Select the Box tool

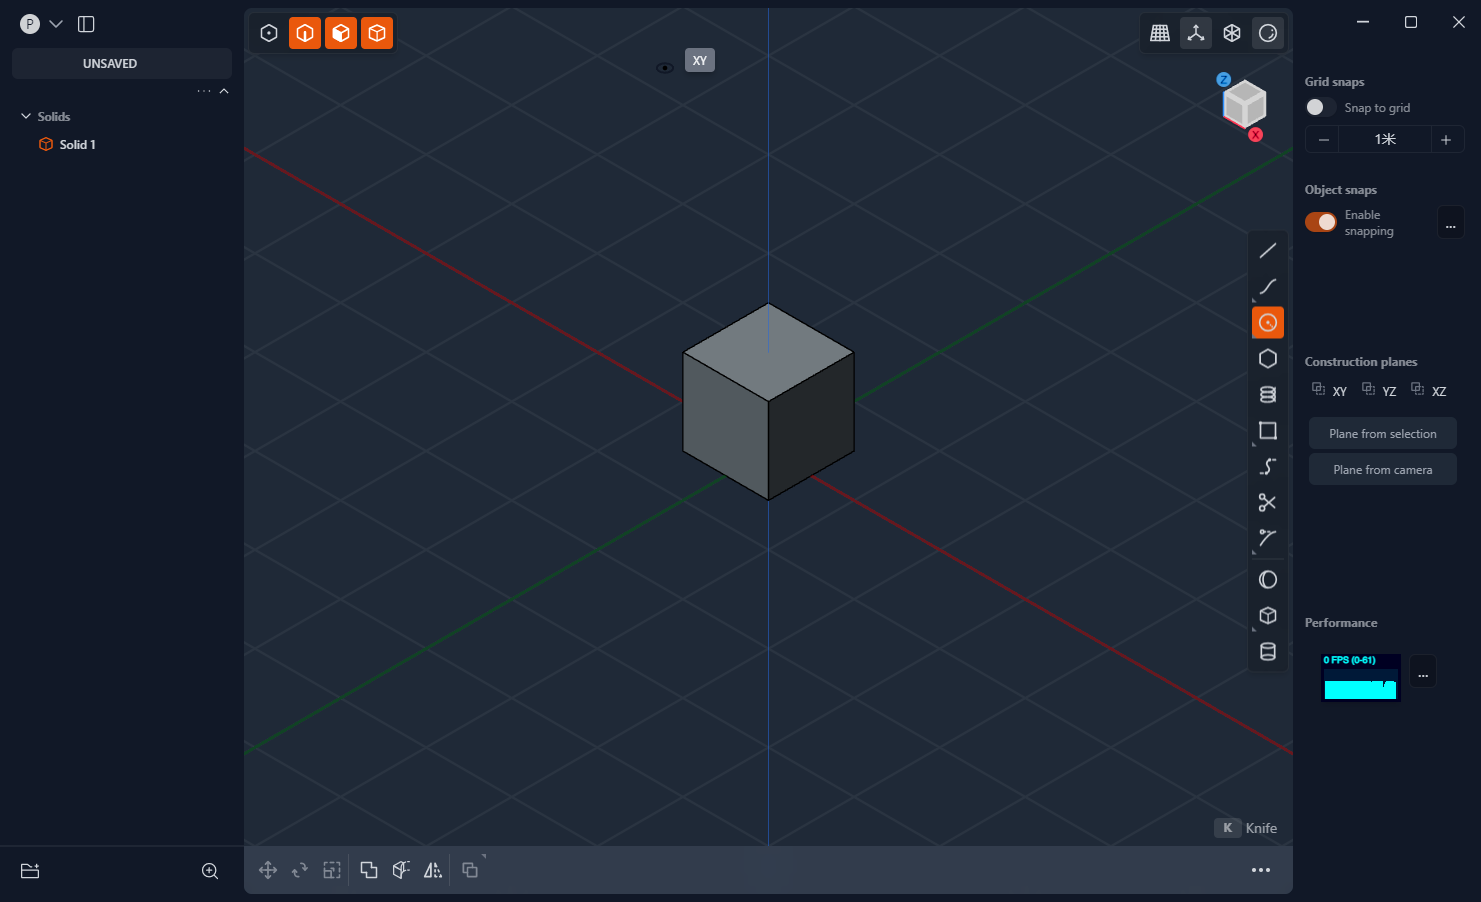pyautogui.click(x=1268, y=616)
